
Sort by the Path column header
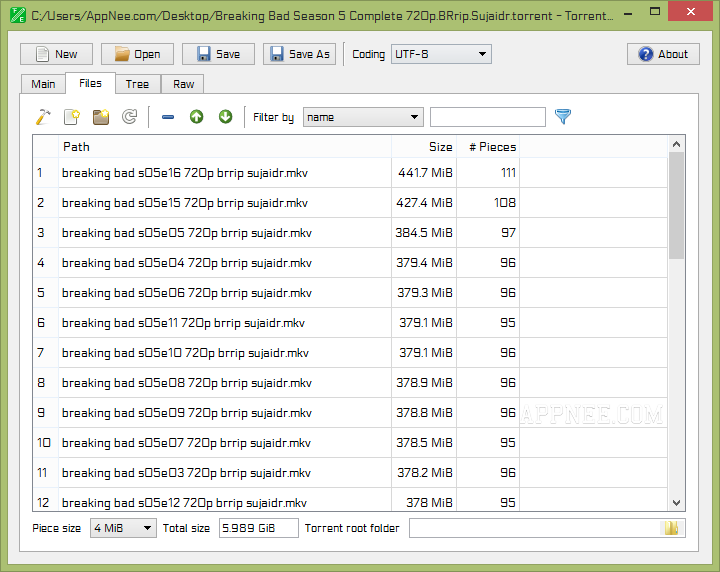click(x=225, y=147)
